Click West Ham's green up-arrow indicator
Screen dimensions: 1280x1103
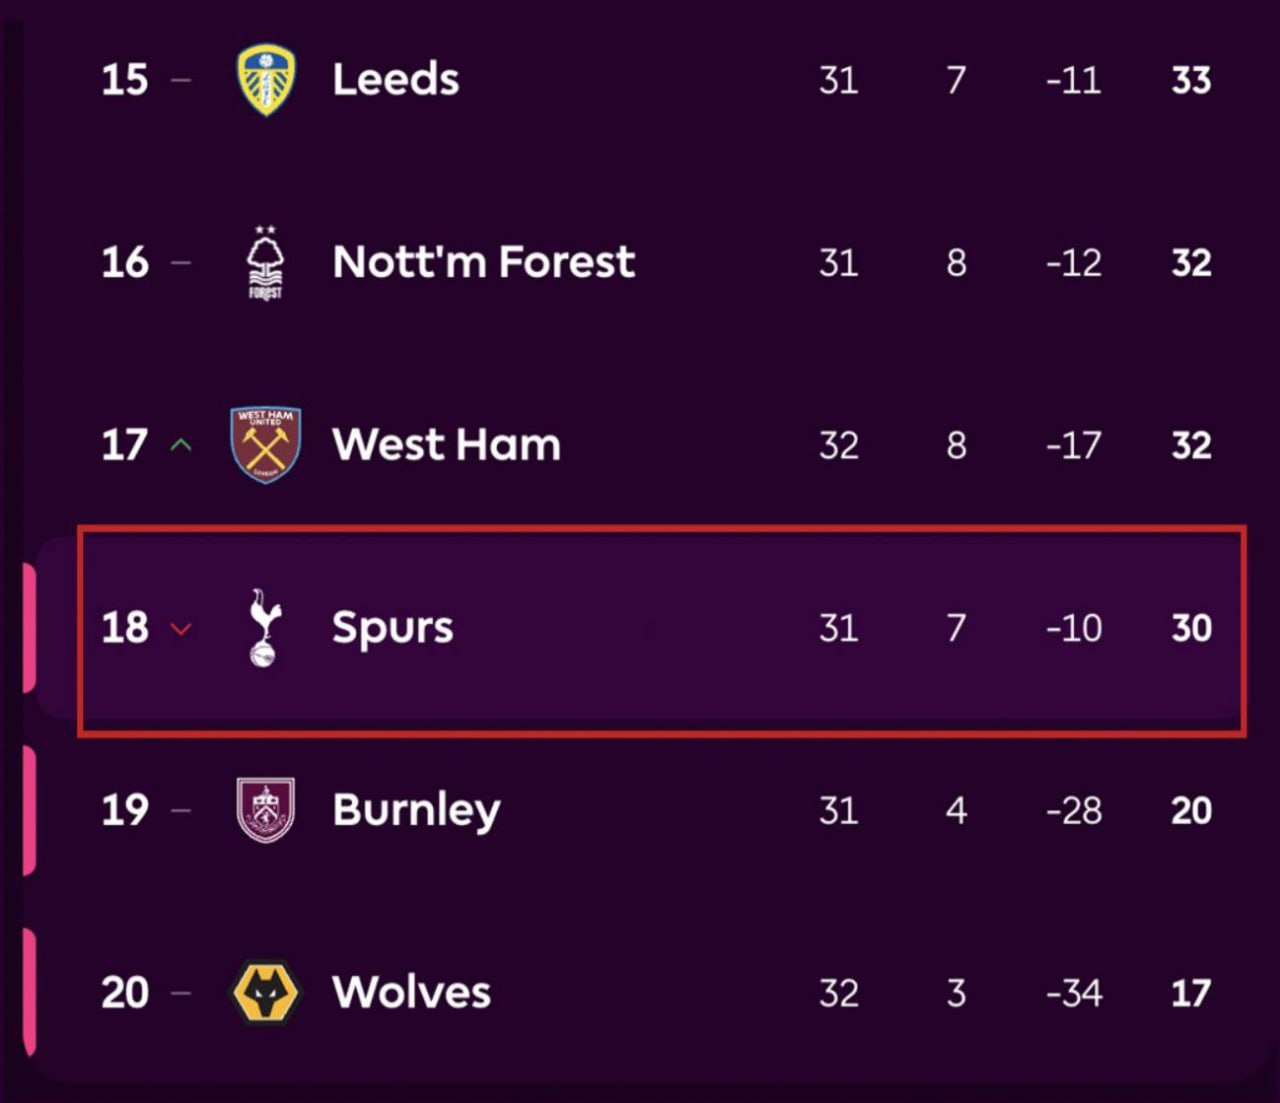181,445
